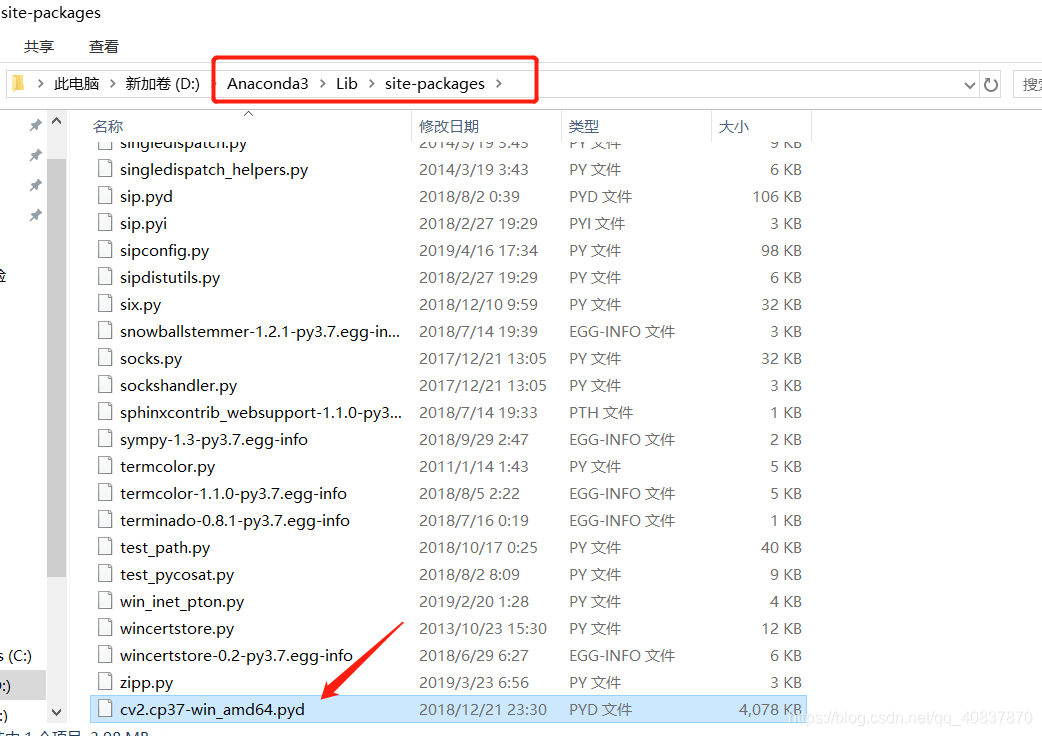Image resolution: width=1042 pixels, height=736 pixels.
Task: Expand chevron after Anaconda3 breadcrumb
Action: tap(323, 84)
